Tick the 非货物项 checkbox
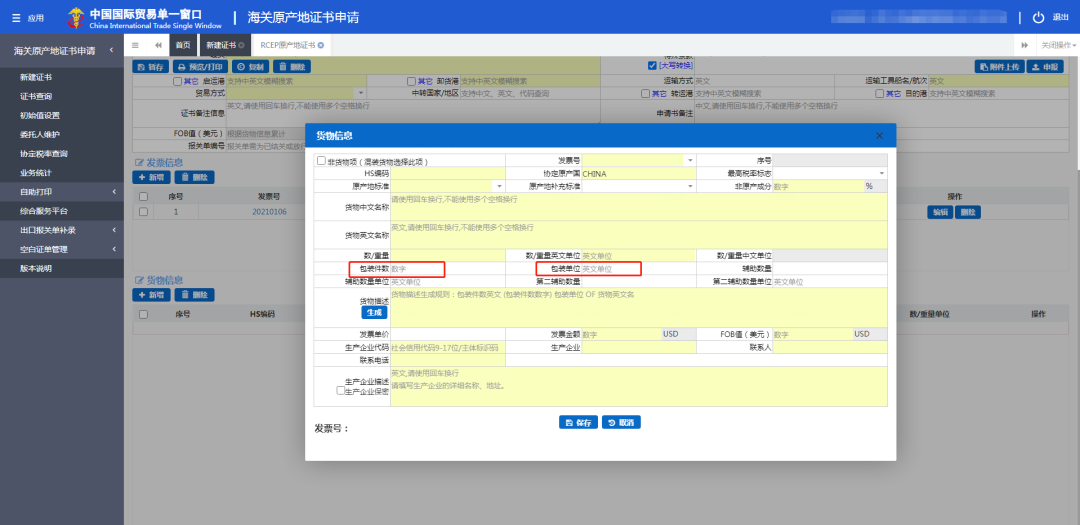Viewport: 1080px width, 525px height. pyautogui.click(x=321, y=160)
